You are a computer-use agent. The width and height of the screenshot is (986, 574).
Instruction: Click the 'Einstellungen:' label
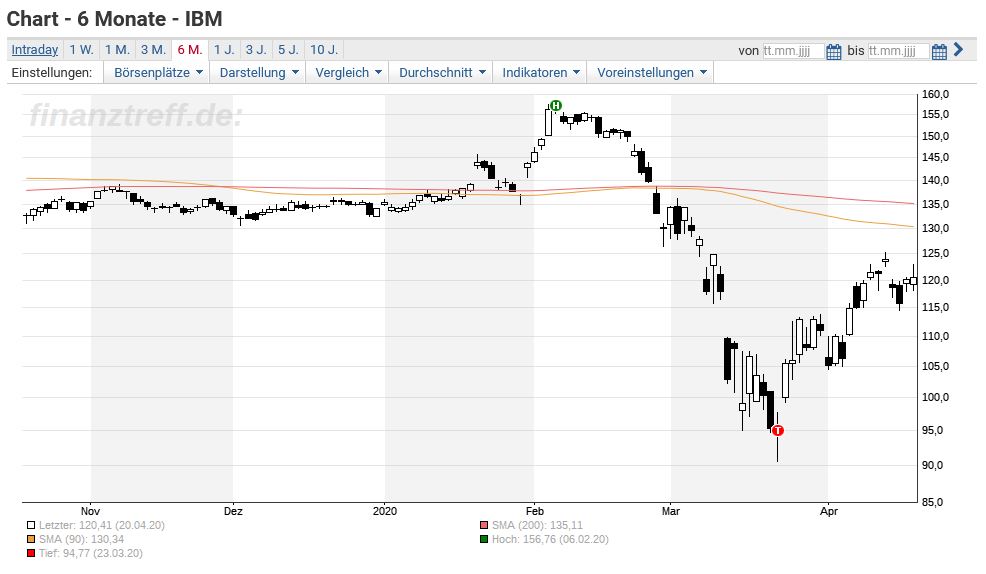(52, 72)
